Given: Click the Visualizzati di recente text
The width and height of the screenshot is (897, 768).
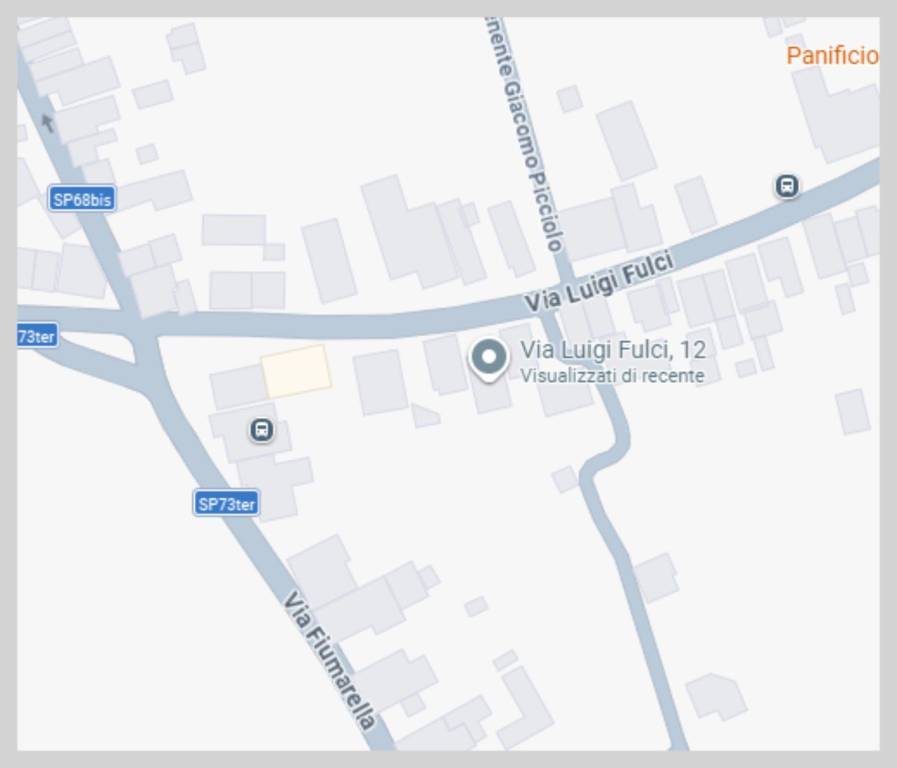Looking at the screenshot, I should (x=612, y=376).
